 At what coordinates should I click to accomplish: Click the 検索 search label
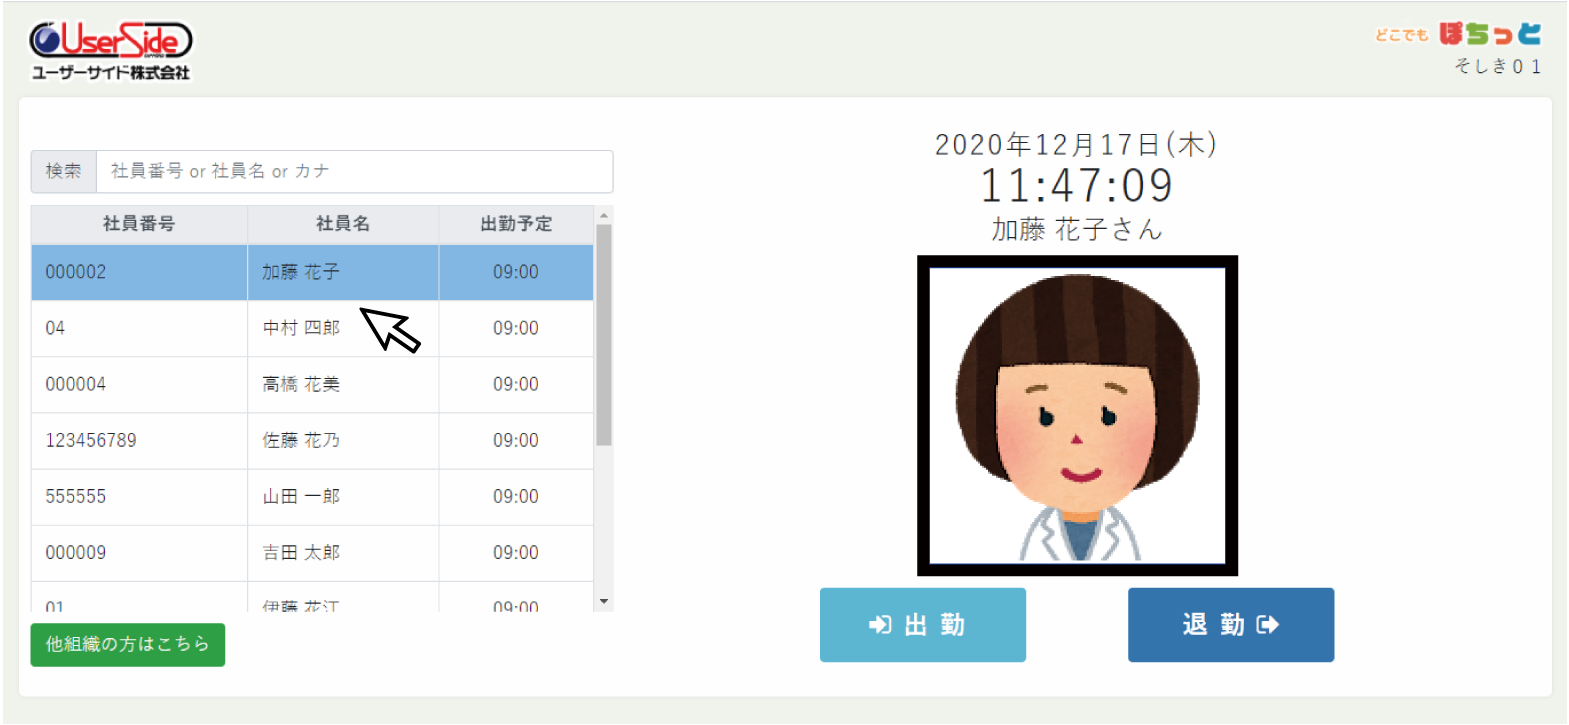(x=64, y=171)
